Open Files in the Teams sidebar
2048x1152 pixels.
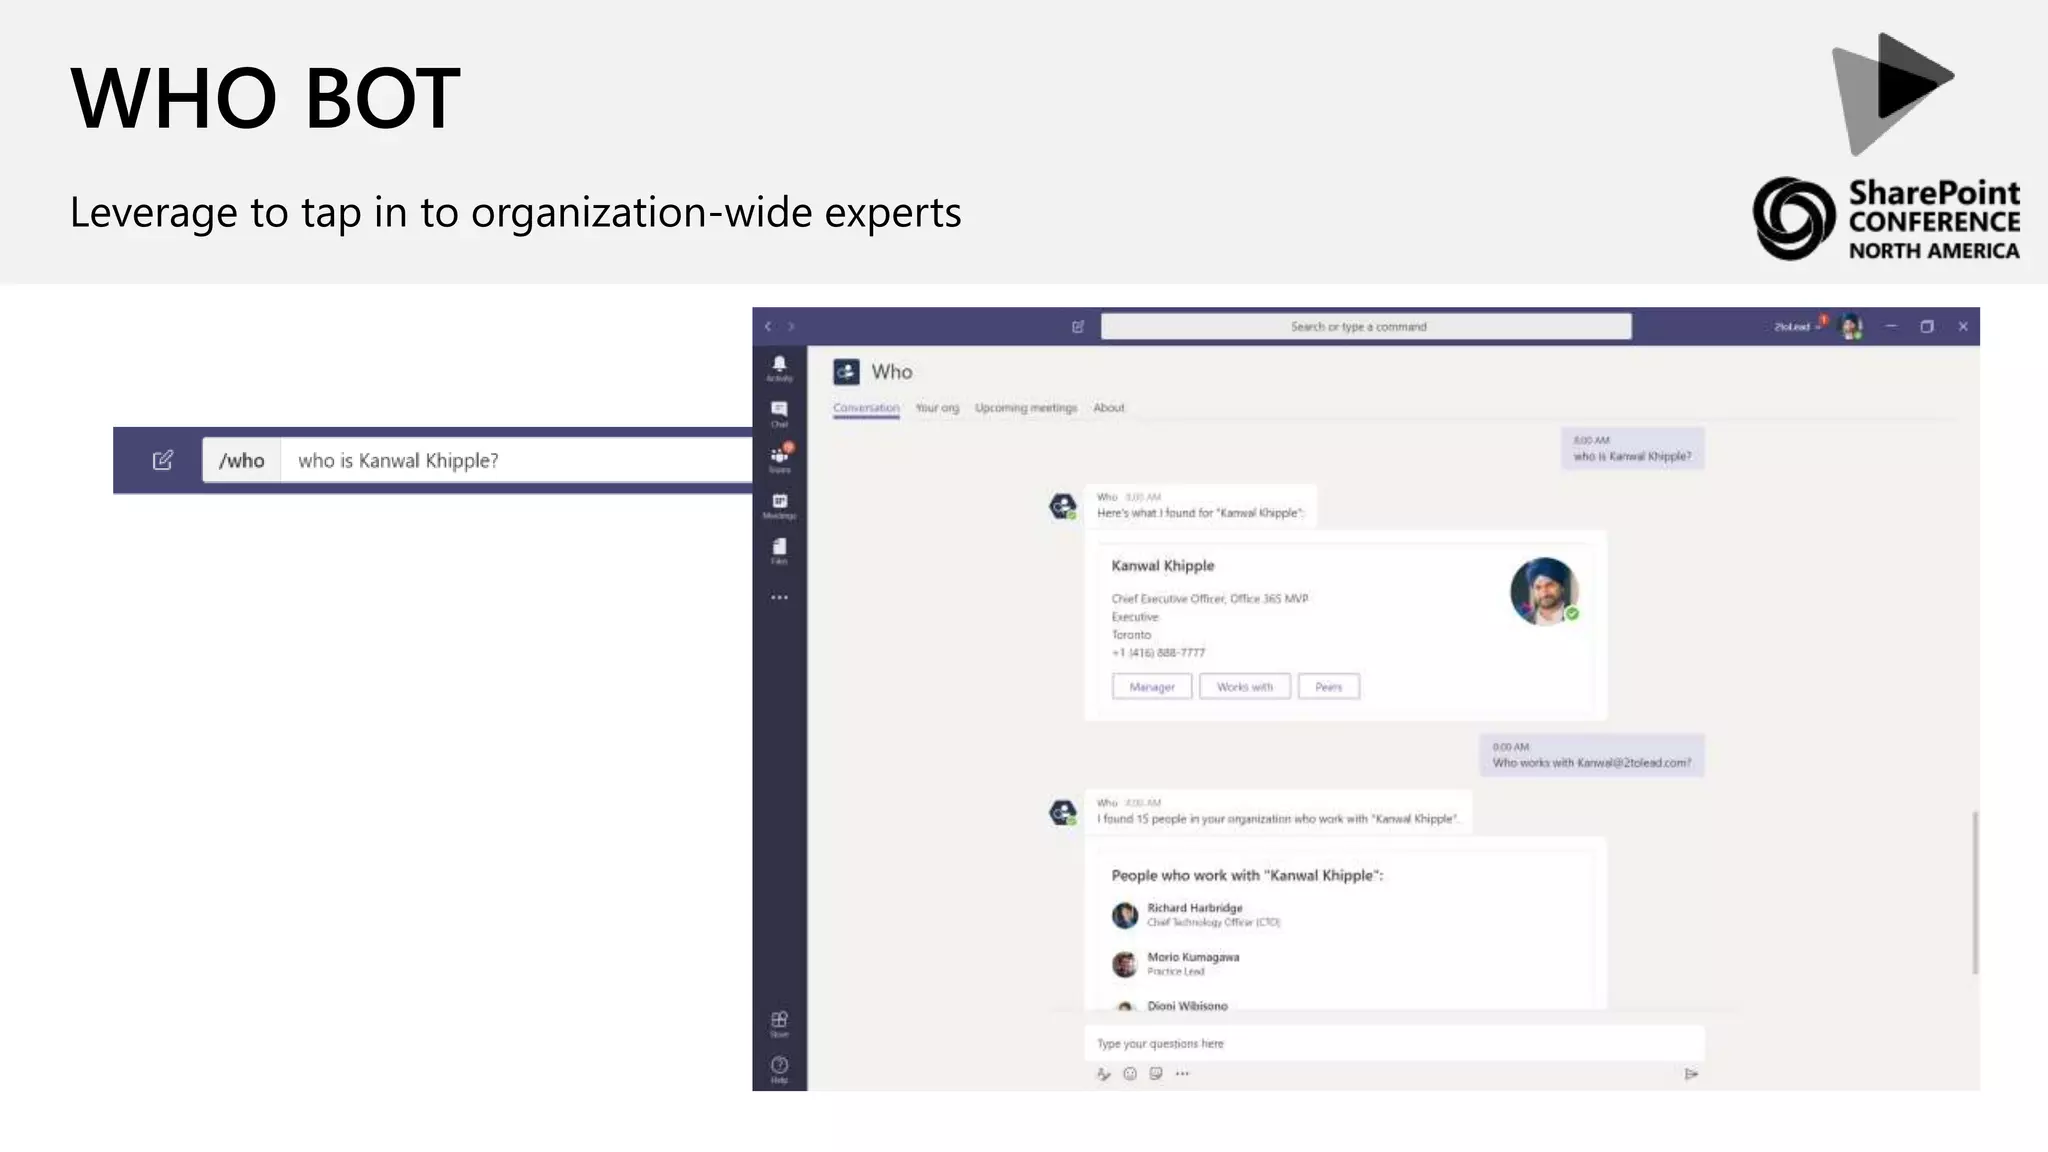(779, 550)
